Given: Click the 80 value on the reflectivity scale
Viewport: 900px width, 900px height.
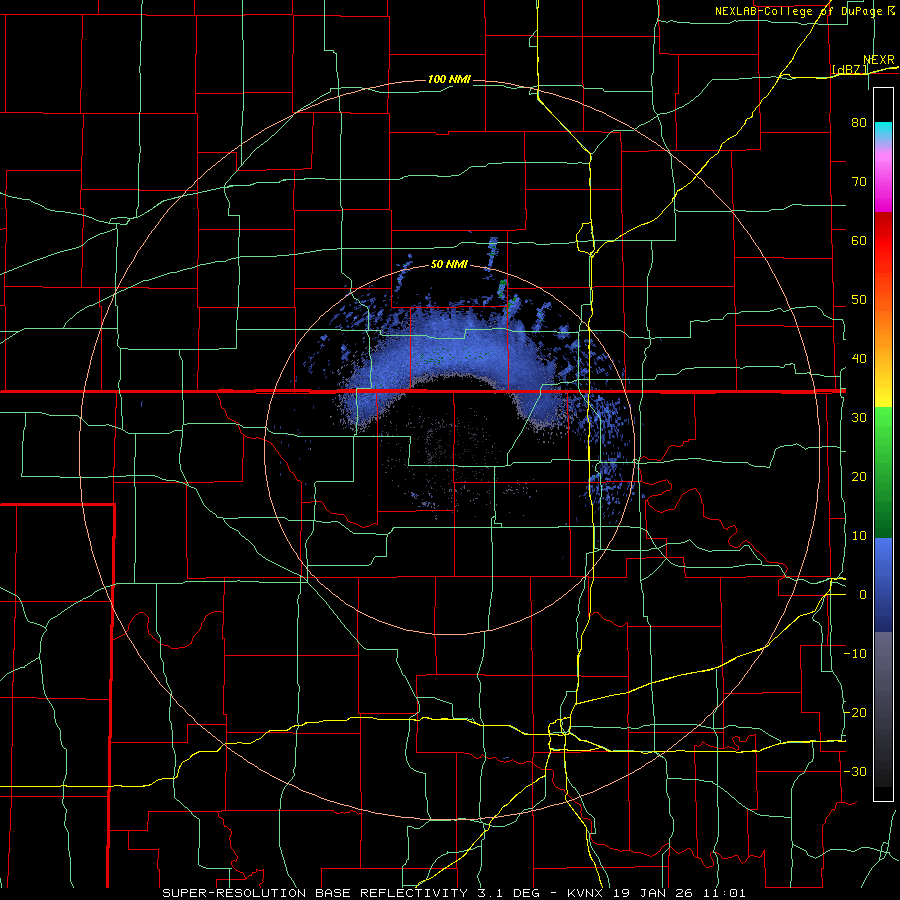Looking at the screenshot, I should click(x=859, y=122).
